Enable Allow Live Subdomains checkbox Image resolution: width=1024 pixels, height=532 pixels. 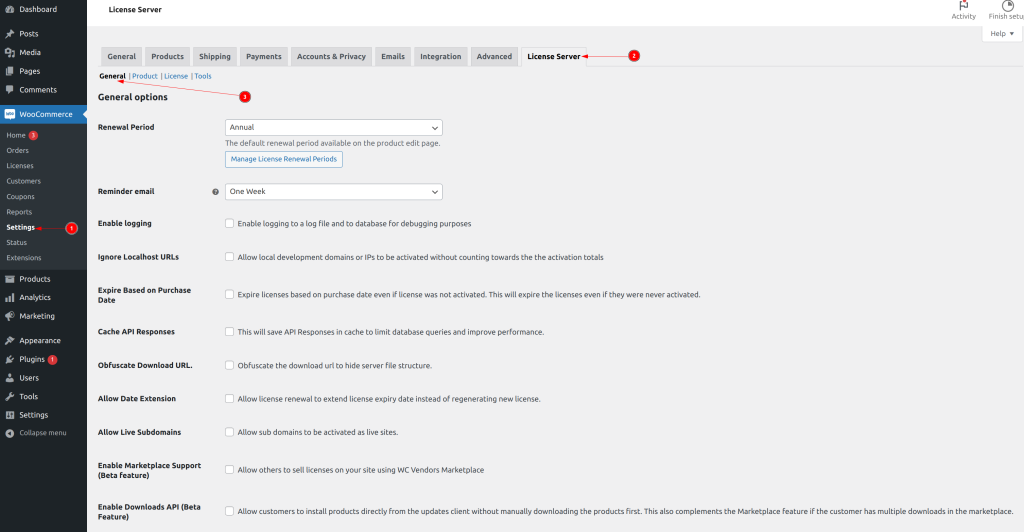[x=229, y=431]
